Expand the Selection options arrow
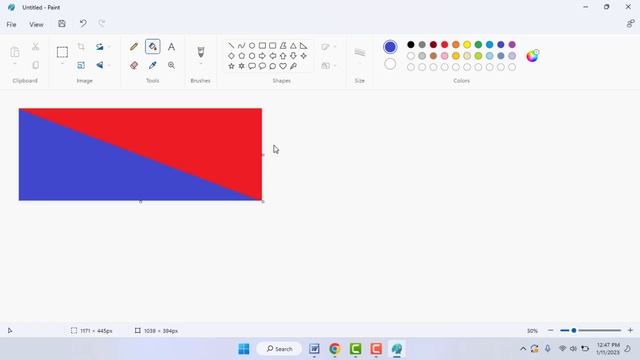 [62, 64]
